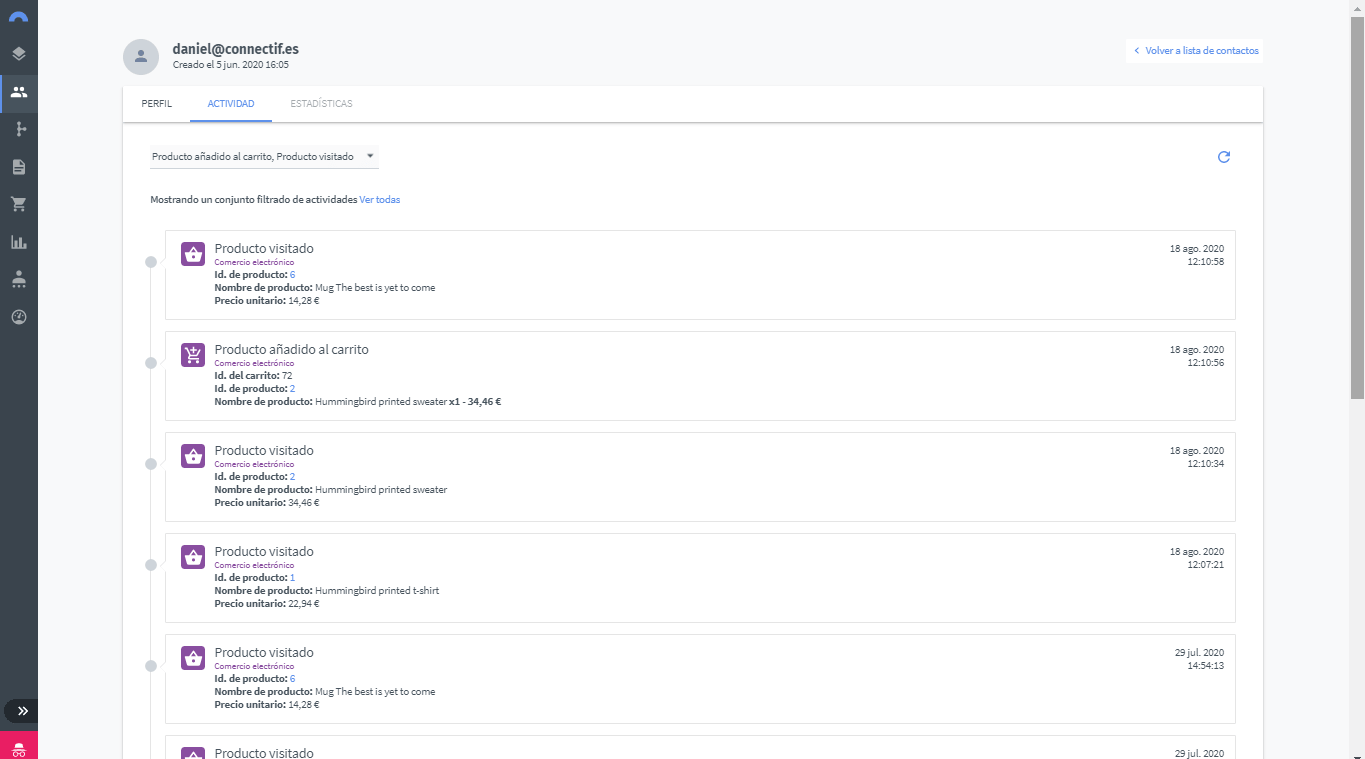Click the page vertical scrollbar thumb
The image size is (1365, 759).
point(1357,208)
